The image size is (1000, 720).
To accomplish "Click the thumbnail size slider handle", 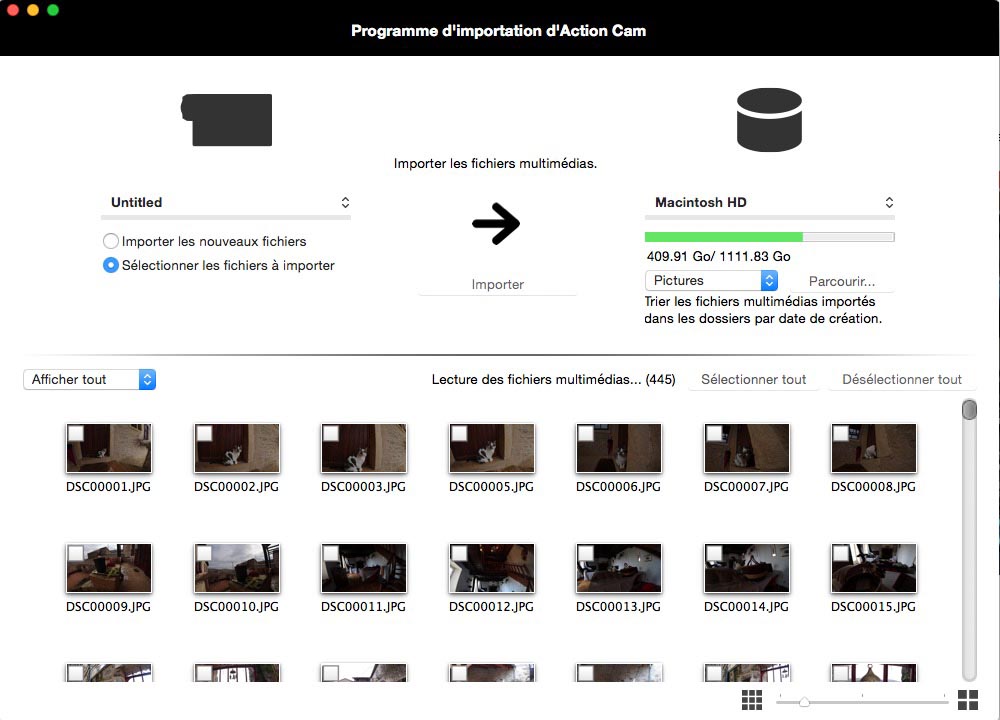I will click(x=804, y=702).
